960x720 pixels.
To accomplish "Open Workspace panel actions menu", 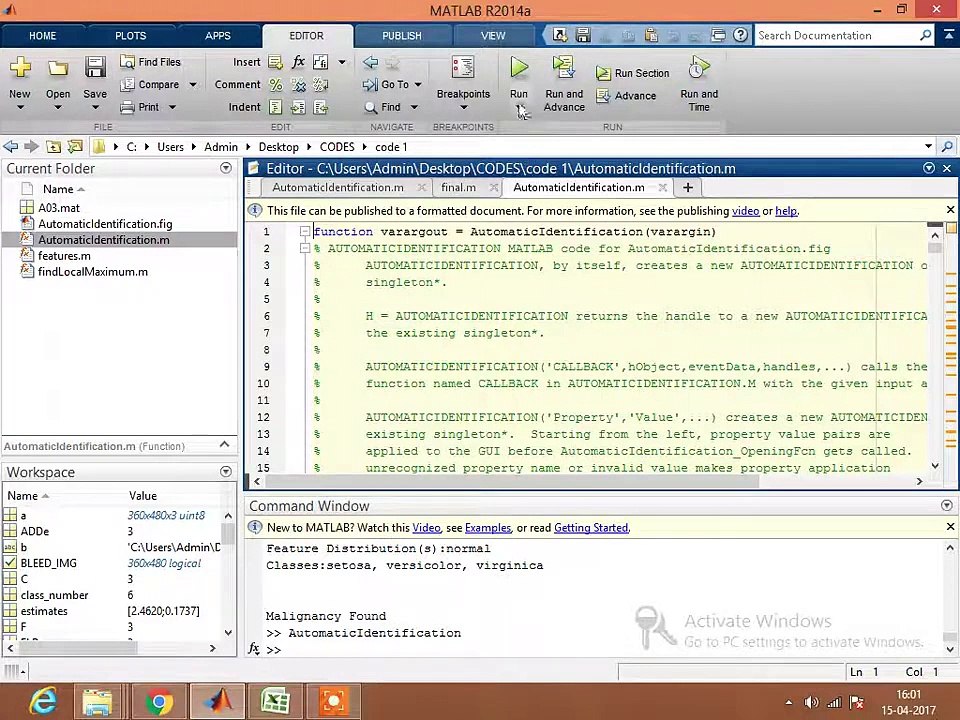I will (226, 471).
